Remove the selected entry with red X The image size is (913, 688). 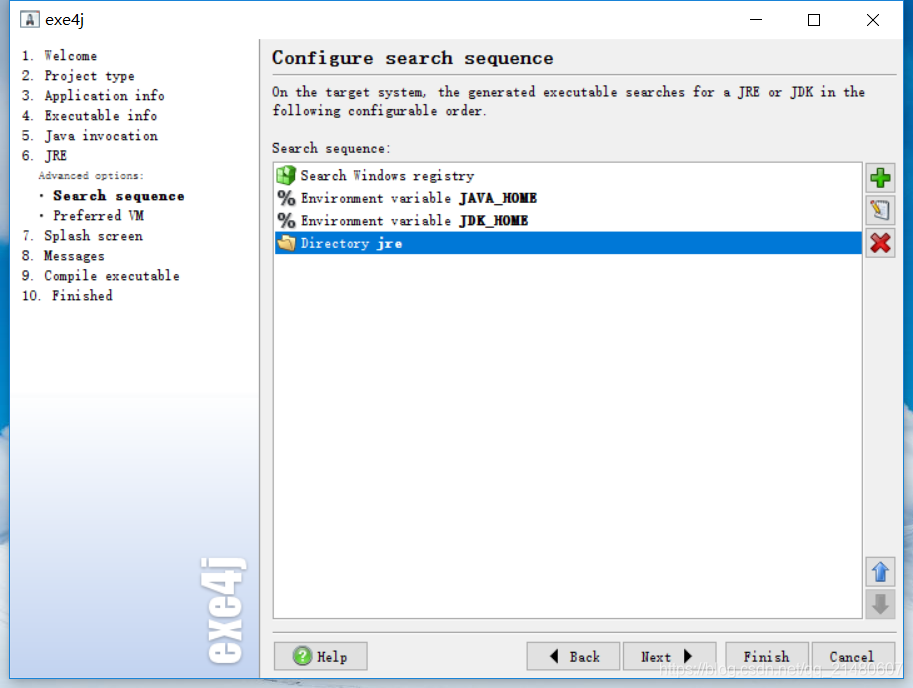tap(880, 243)
